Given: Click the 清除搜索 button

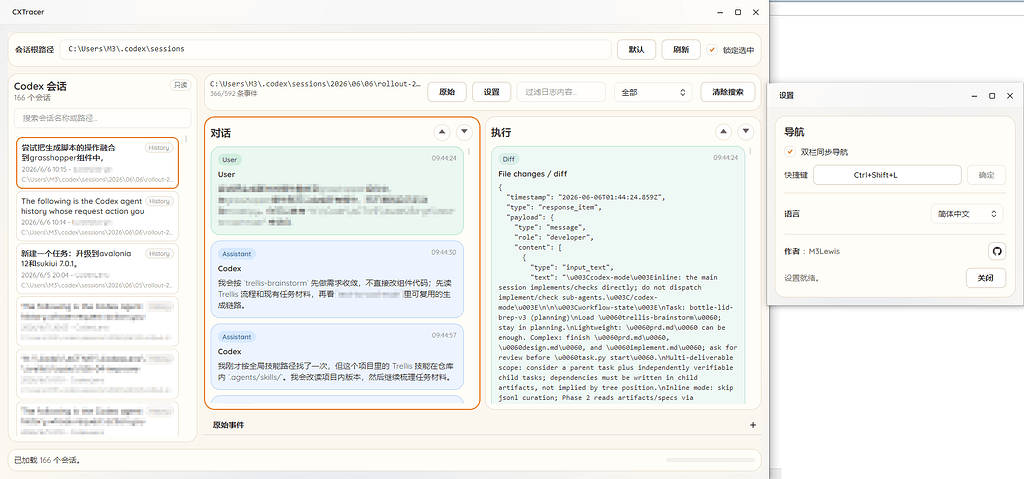Looking at the screenshot, I should pos(728,92).
